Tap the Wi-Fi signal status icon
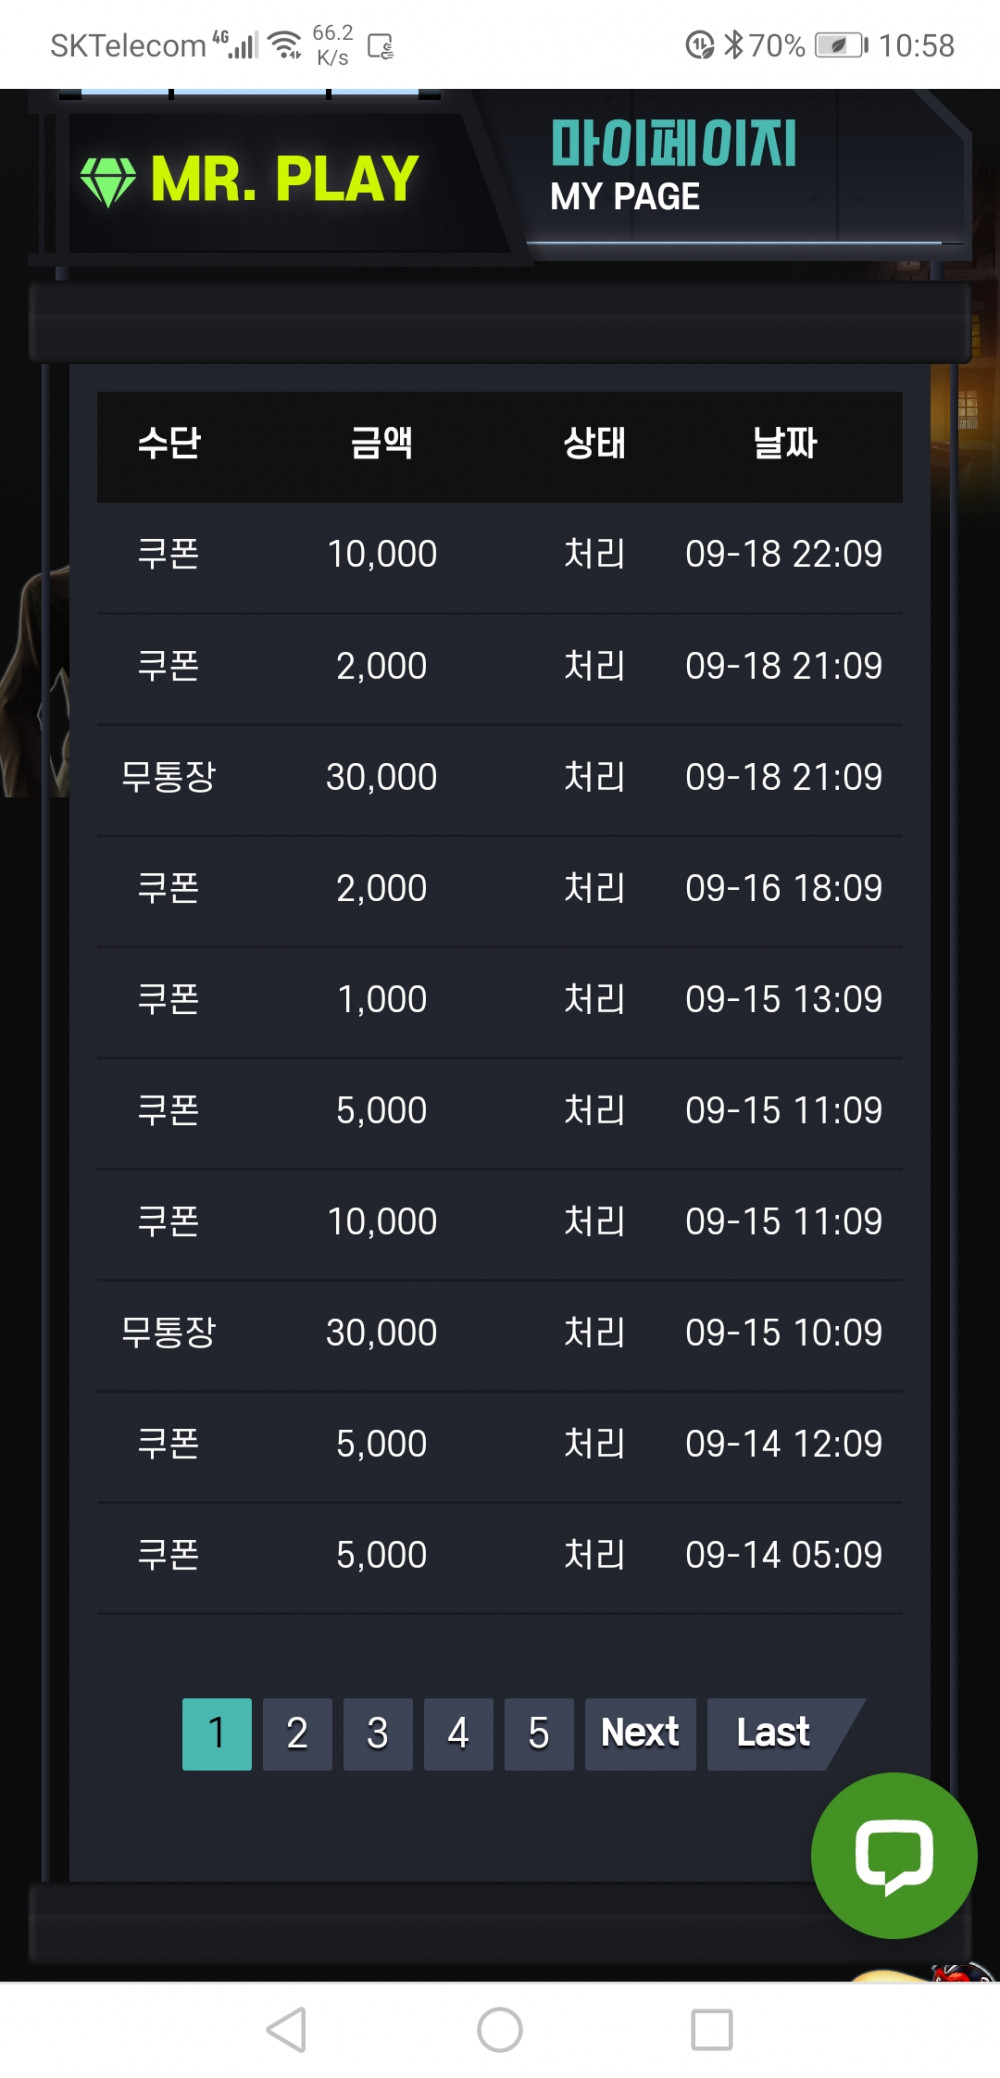The width and height of the screenshot is (1000, 2078). tap(285, 45)
